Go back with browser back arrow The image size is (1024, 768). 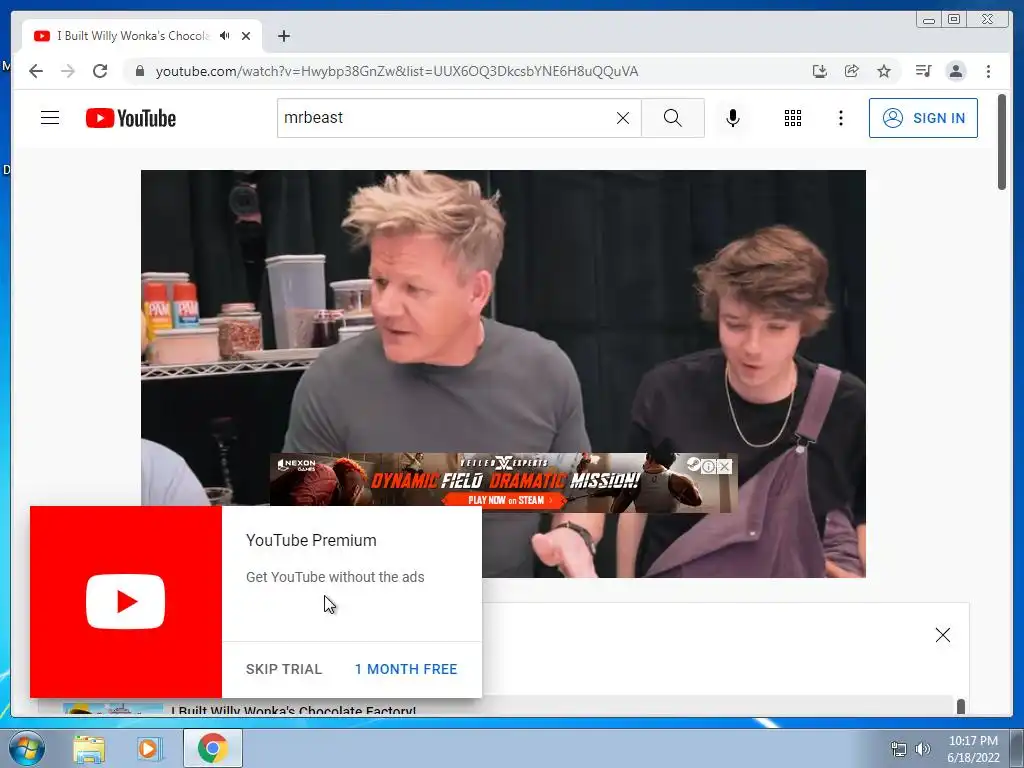coord(36,71)
